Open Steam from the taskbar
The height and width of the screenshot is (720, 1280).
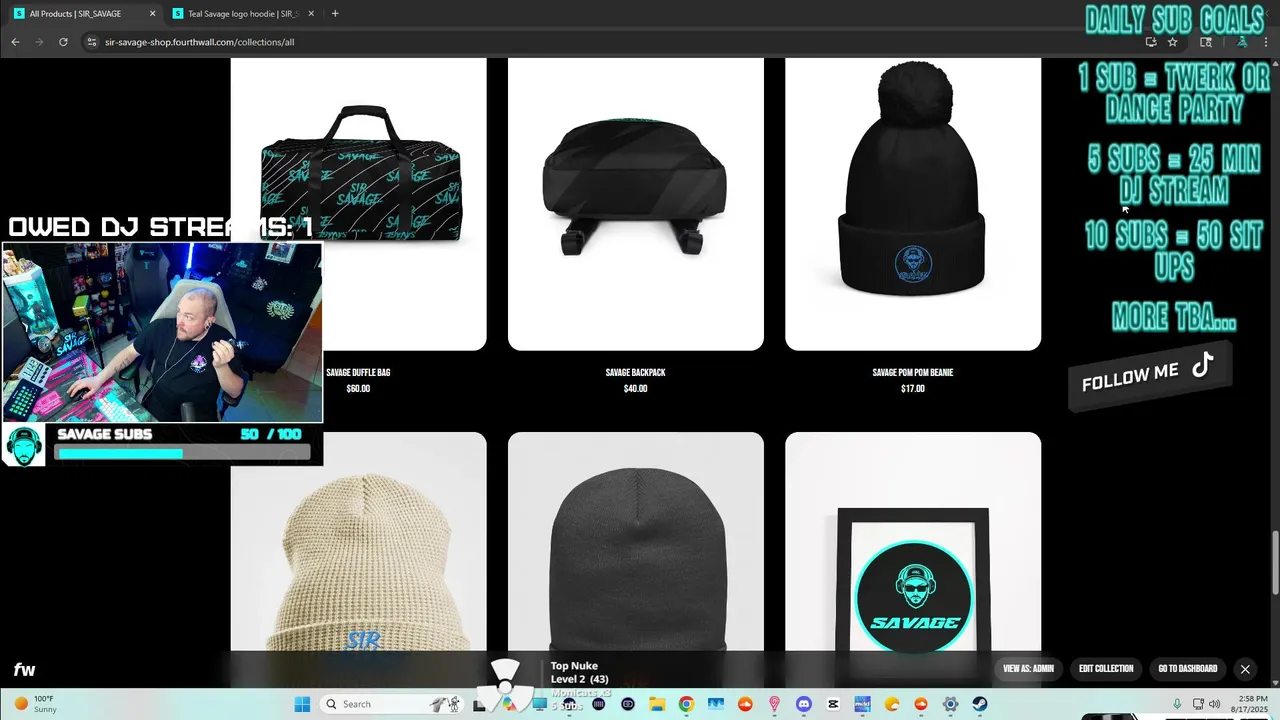pos(980,704)
